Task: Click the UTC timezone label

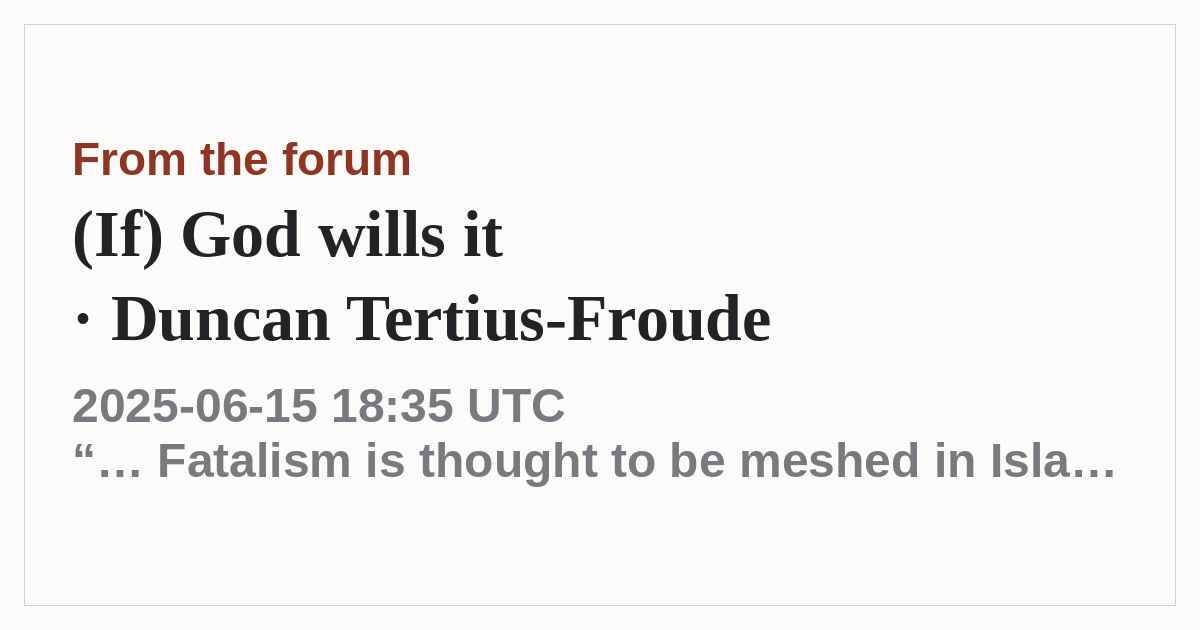Action: (x=516, y=406)
